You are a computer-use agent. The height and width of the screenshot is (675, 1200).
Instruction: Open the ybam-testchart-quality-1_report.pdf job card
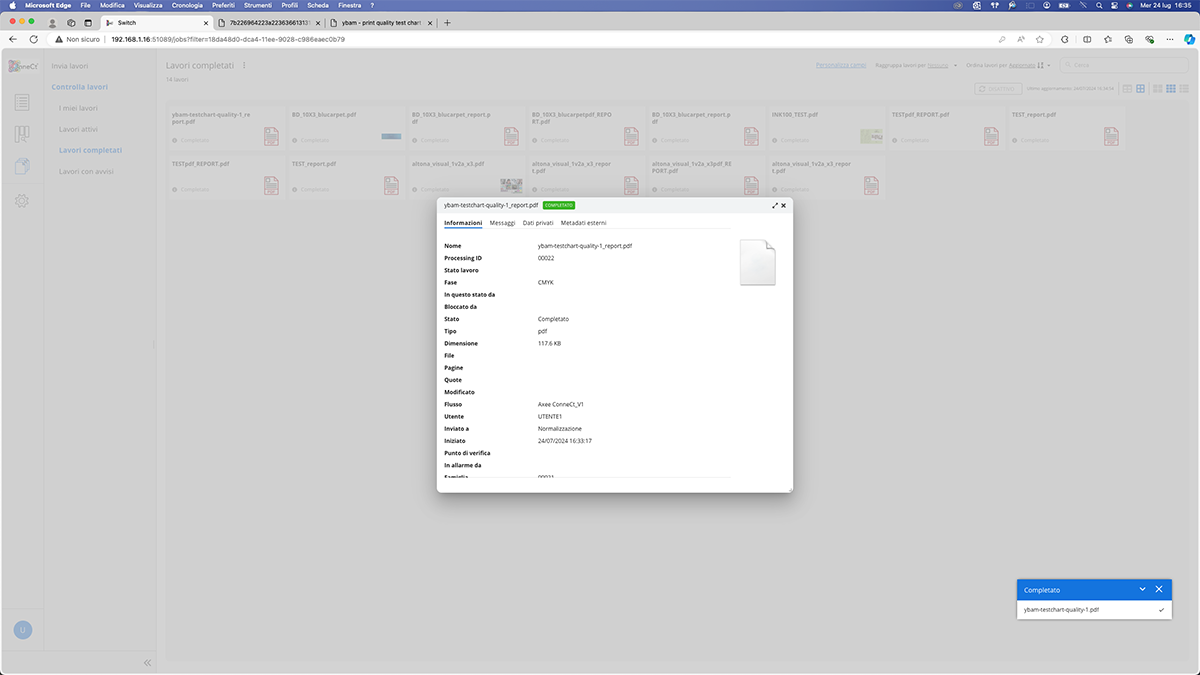click(226, 127)
